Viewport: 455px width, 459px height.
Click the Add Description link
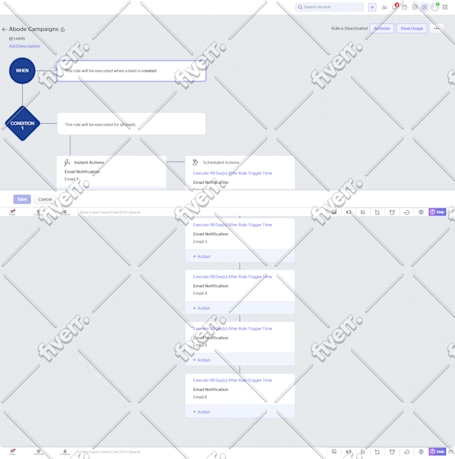24,46
